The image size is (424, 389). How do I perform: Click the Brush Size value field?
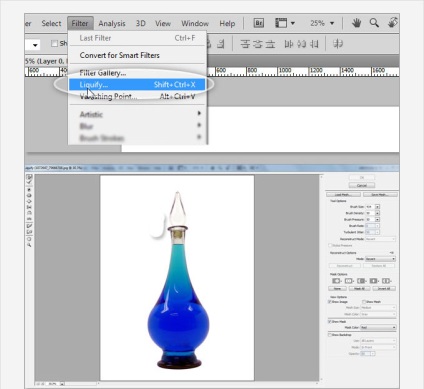pyautogui.click(x=370, y=207)
